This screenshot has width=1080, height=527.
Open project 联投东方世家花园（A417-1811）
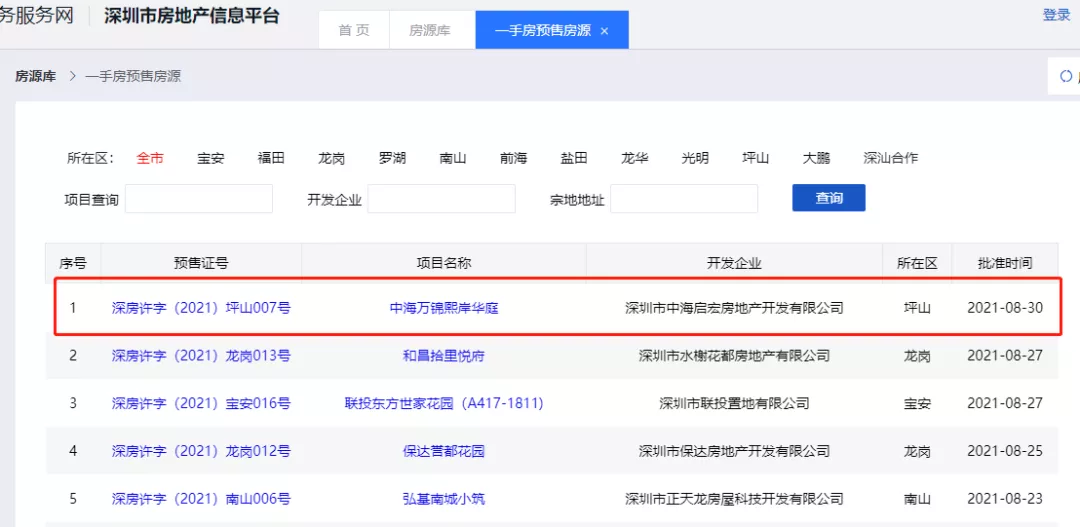point(444,403)
